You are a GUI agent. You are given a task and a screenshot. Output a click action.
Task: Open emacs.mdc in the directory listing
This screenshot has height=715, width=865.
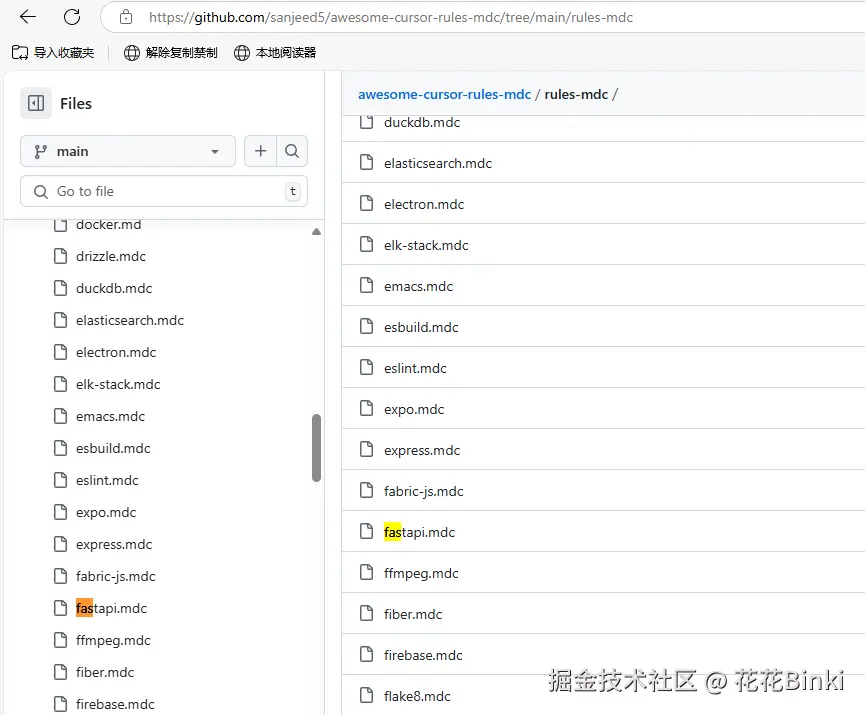coord(418,286)
